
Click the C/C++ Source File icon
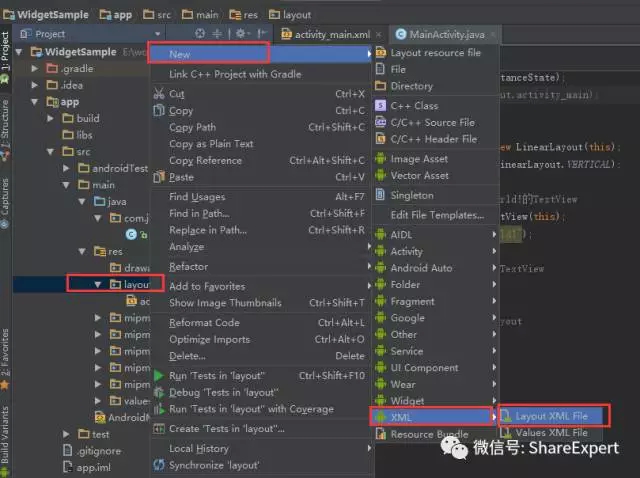pyautogui.click(x=380, y=122)
